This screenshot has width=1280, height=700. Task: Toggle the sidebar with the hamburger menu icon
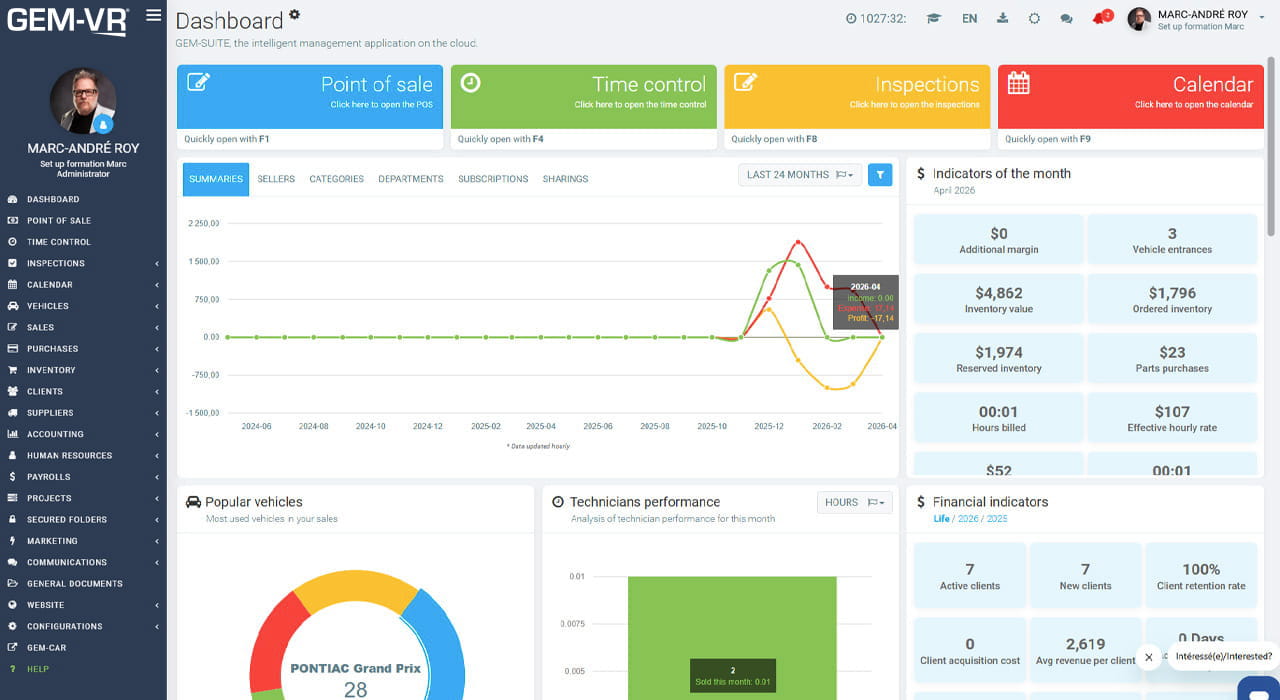pyautogui.click(x=153, y=15)
